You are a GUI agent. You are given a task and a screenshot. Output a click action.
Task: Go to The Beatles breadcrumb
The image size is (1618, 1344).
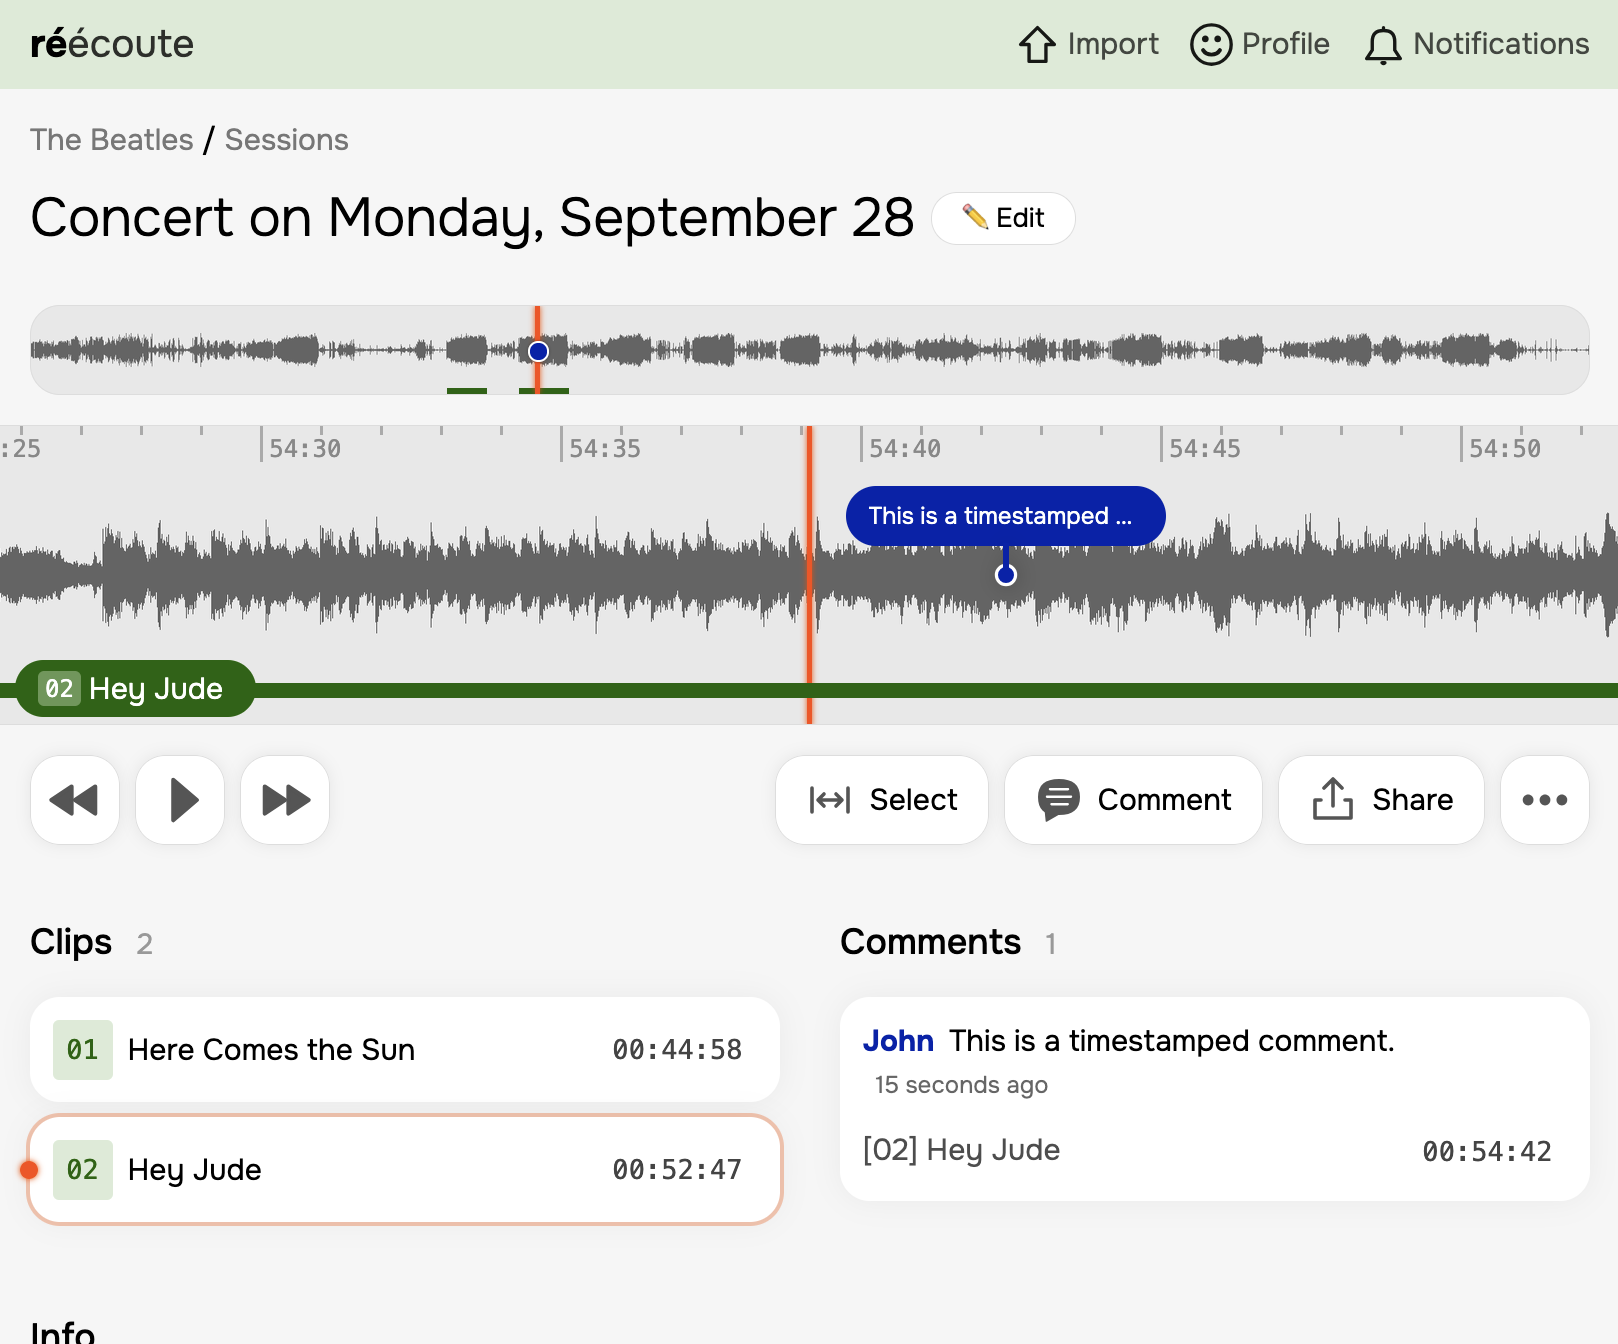point(112,140)
